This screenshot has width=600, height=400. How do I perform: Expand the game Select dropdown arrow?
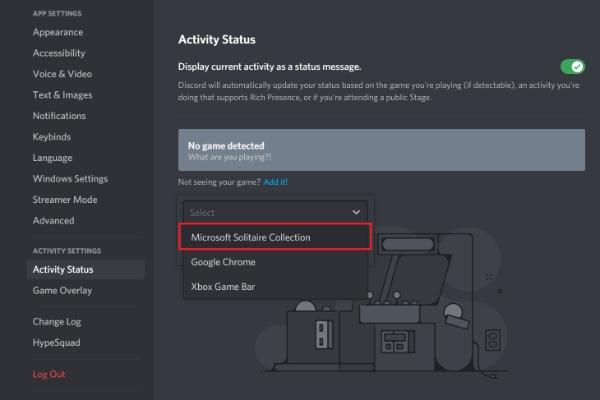tap(356, 212)
